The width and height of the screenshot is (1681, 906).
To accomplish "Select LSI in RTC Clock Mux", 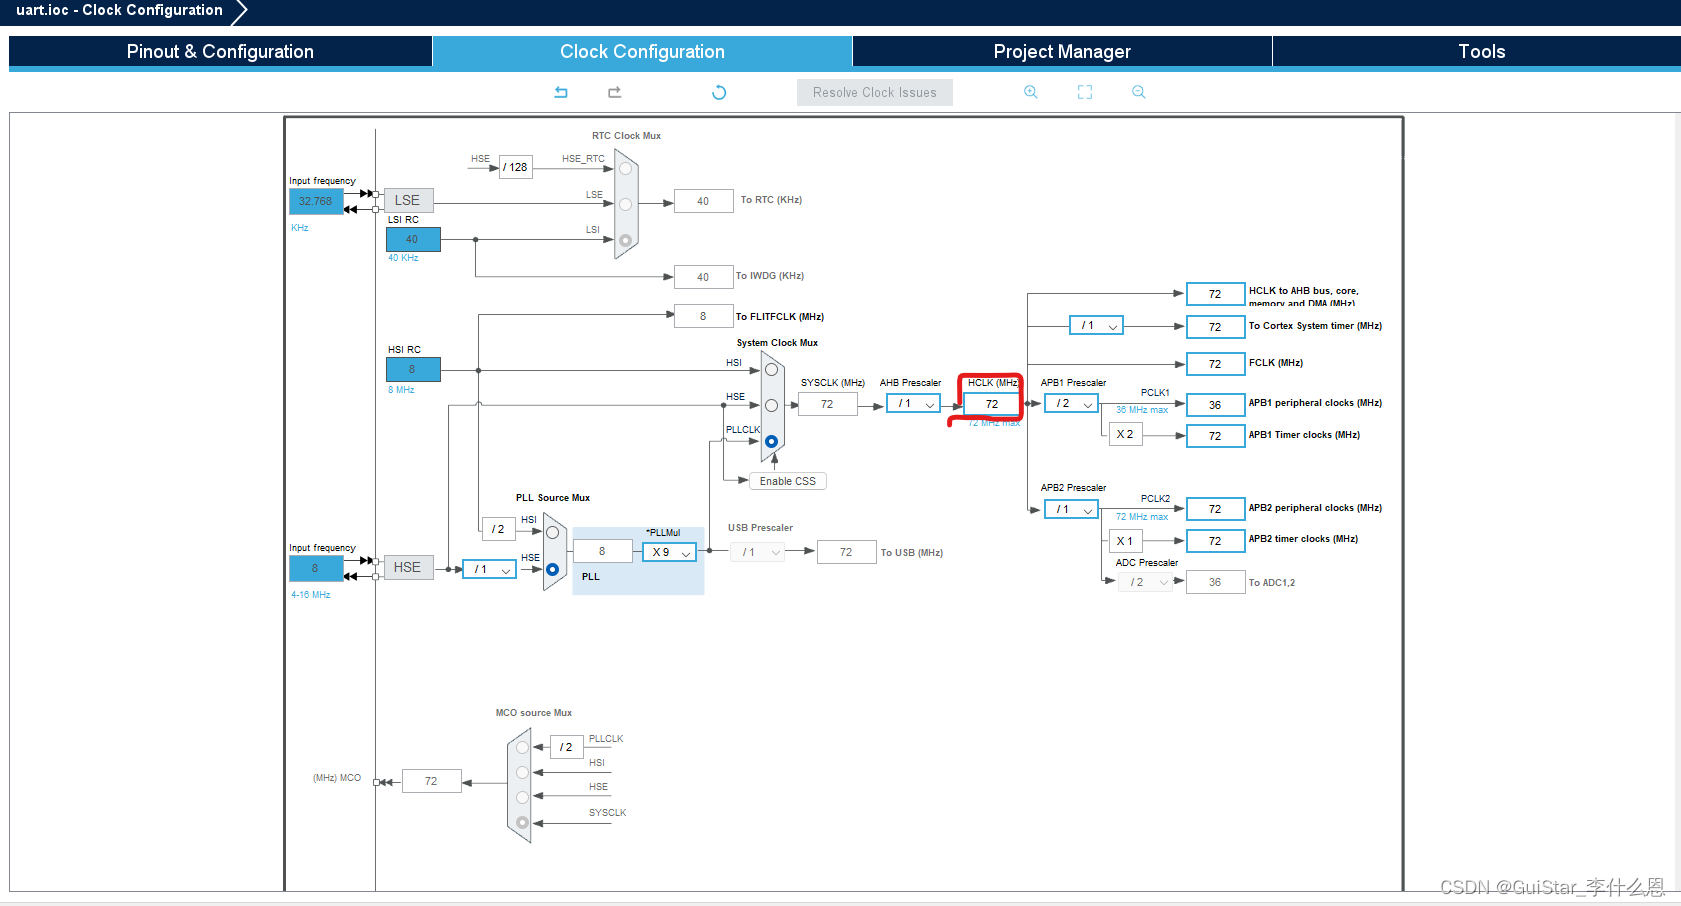I will point(625,240).
